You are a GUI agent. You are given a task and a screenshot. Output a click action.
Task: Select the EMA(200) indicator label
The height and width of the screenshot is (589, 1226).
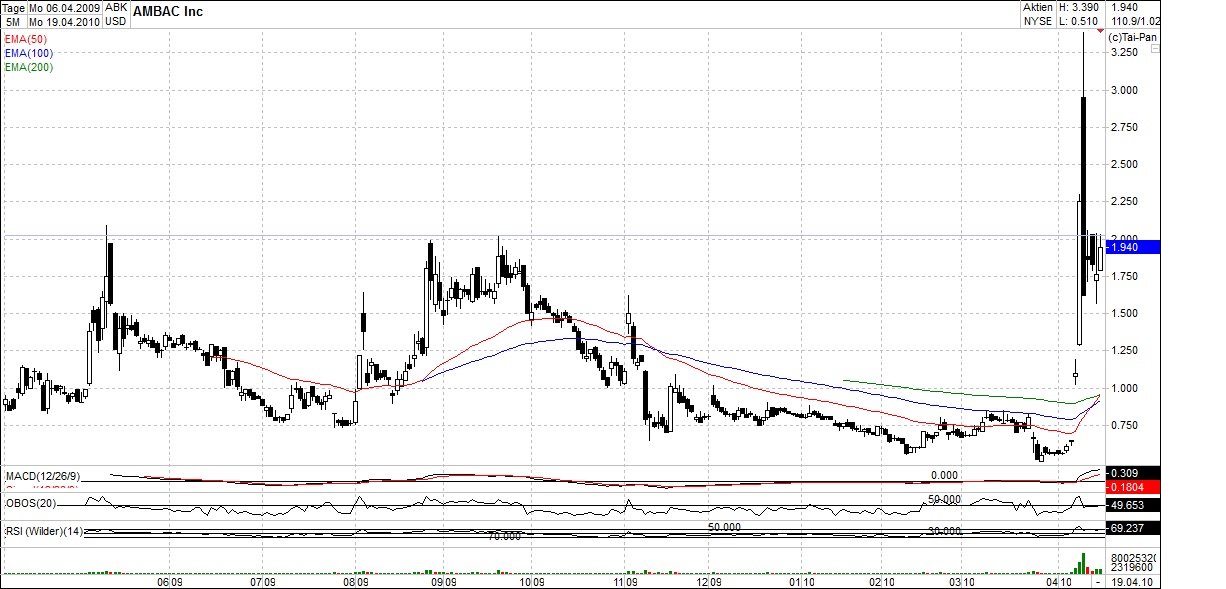tap(29, 67)
